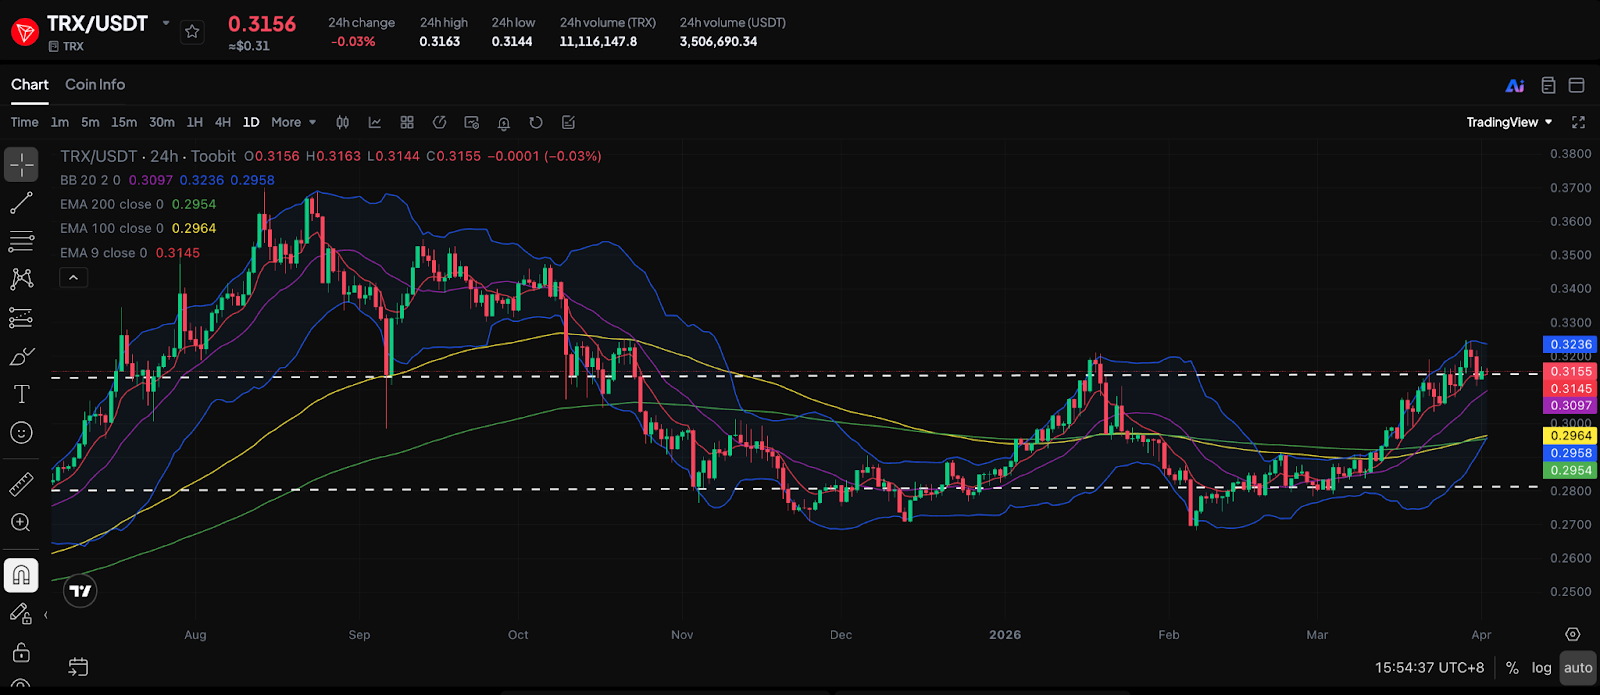
Task: Enter fullscreen chart mode
Action: [1578, 122]
